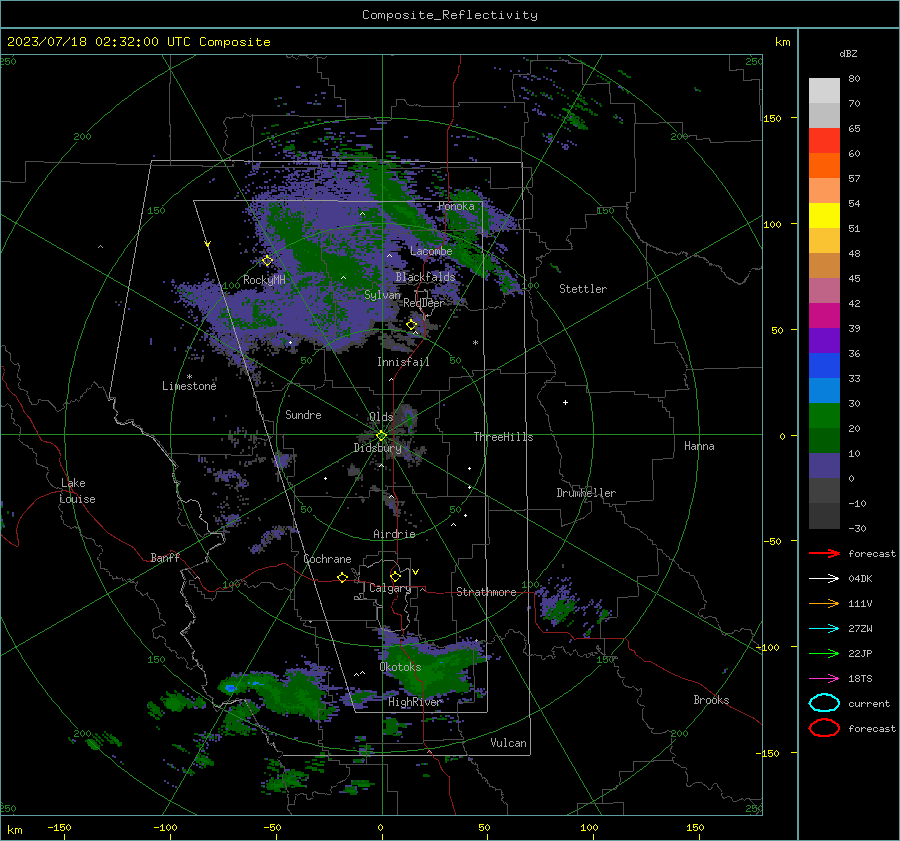Click the Lacombe city label
The width and height of the screenshot is (900, 841).
pos(431,251)
